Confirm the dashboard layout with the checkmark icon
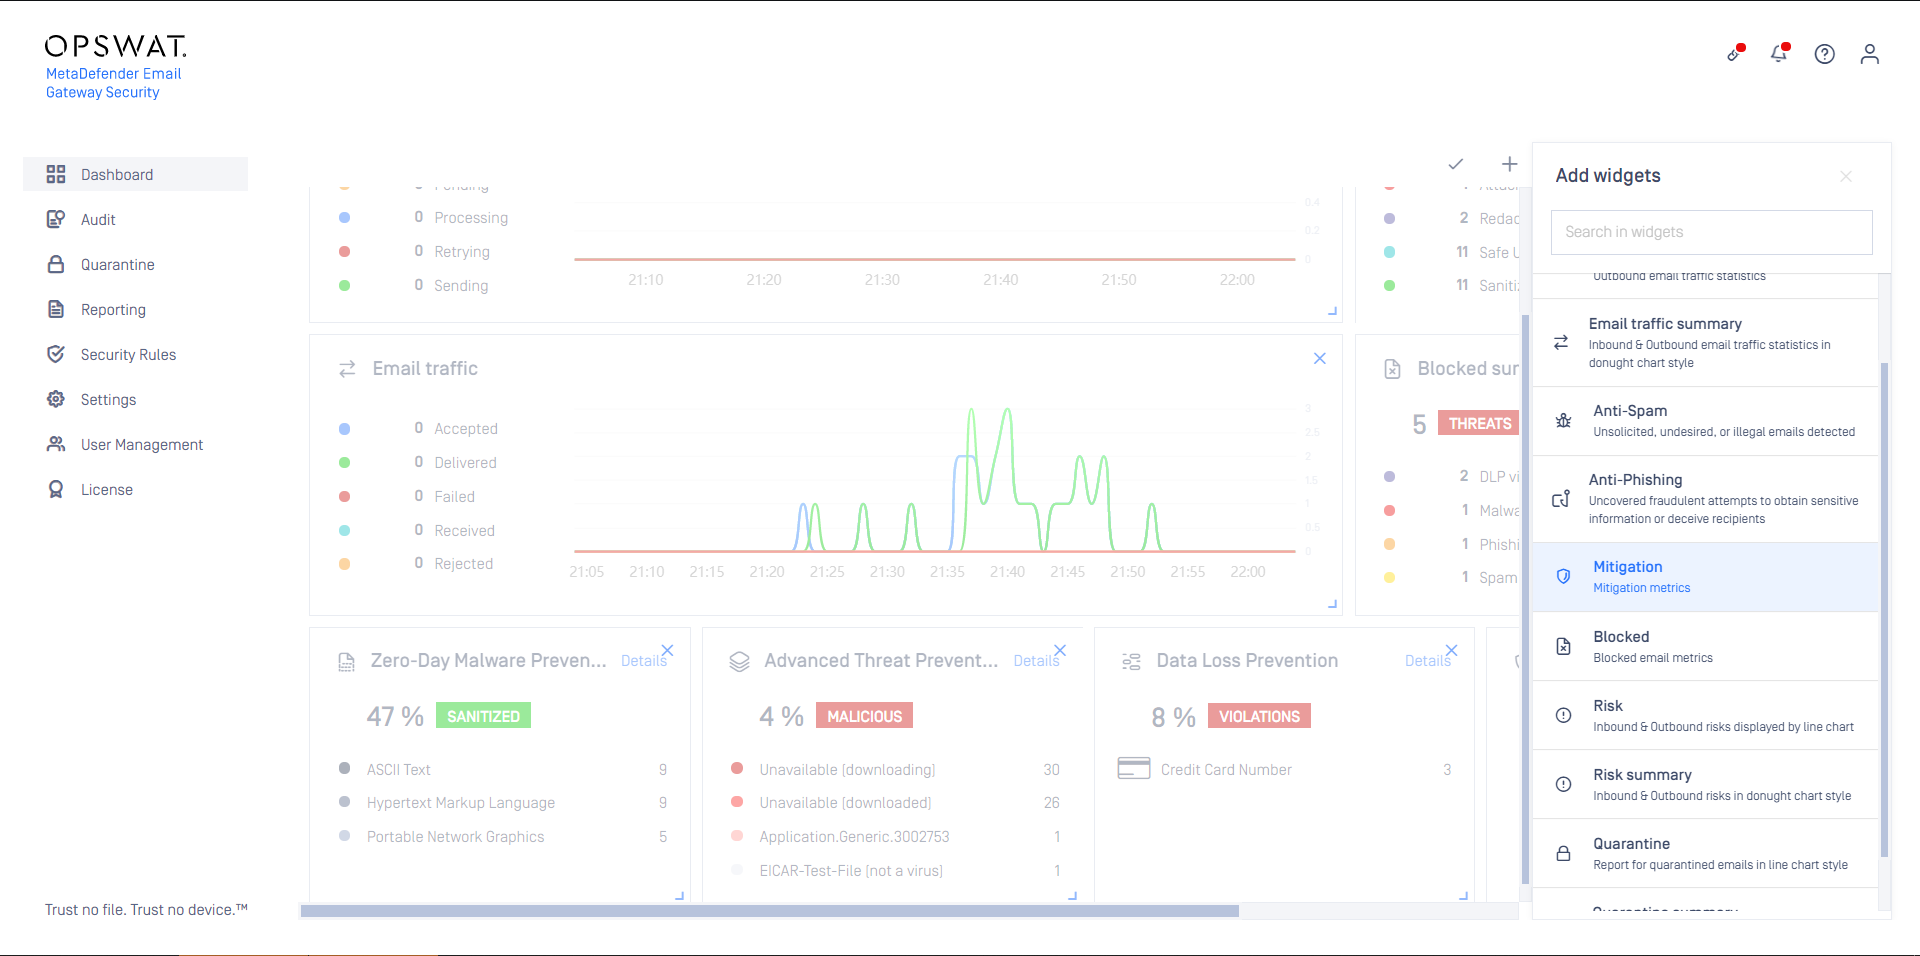Viewport: 1920px width, 956px height. pos(1456,164)
